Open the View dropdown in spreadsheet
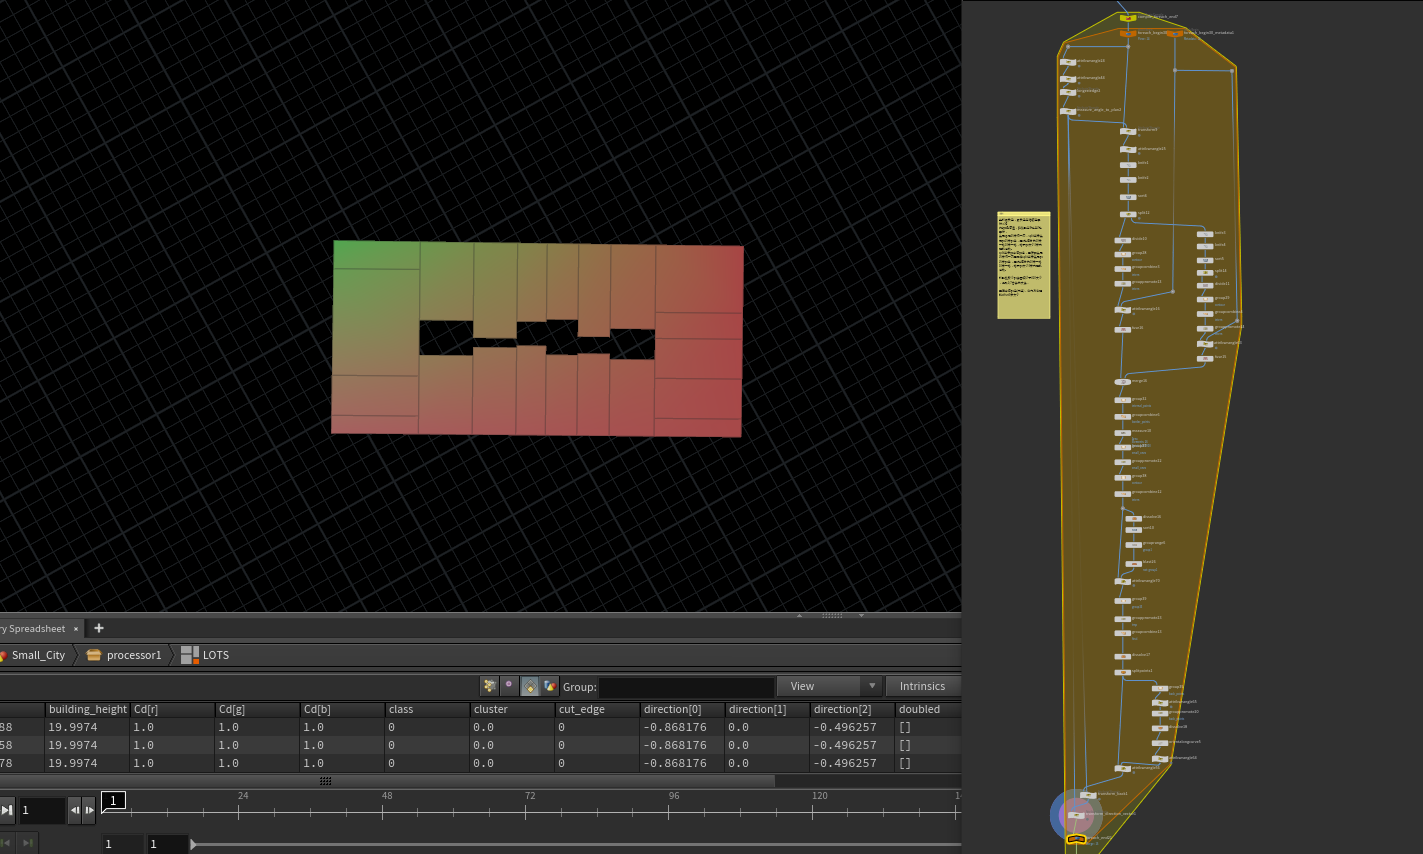 coord(829,686)
